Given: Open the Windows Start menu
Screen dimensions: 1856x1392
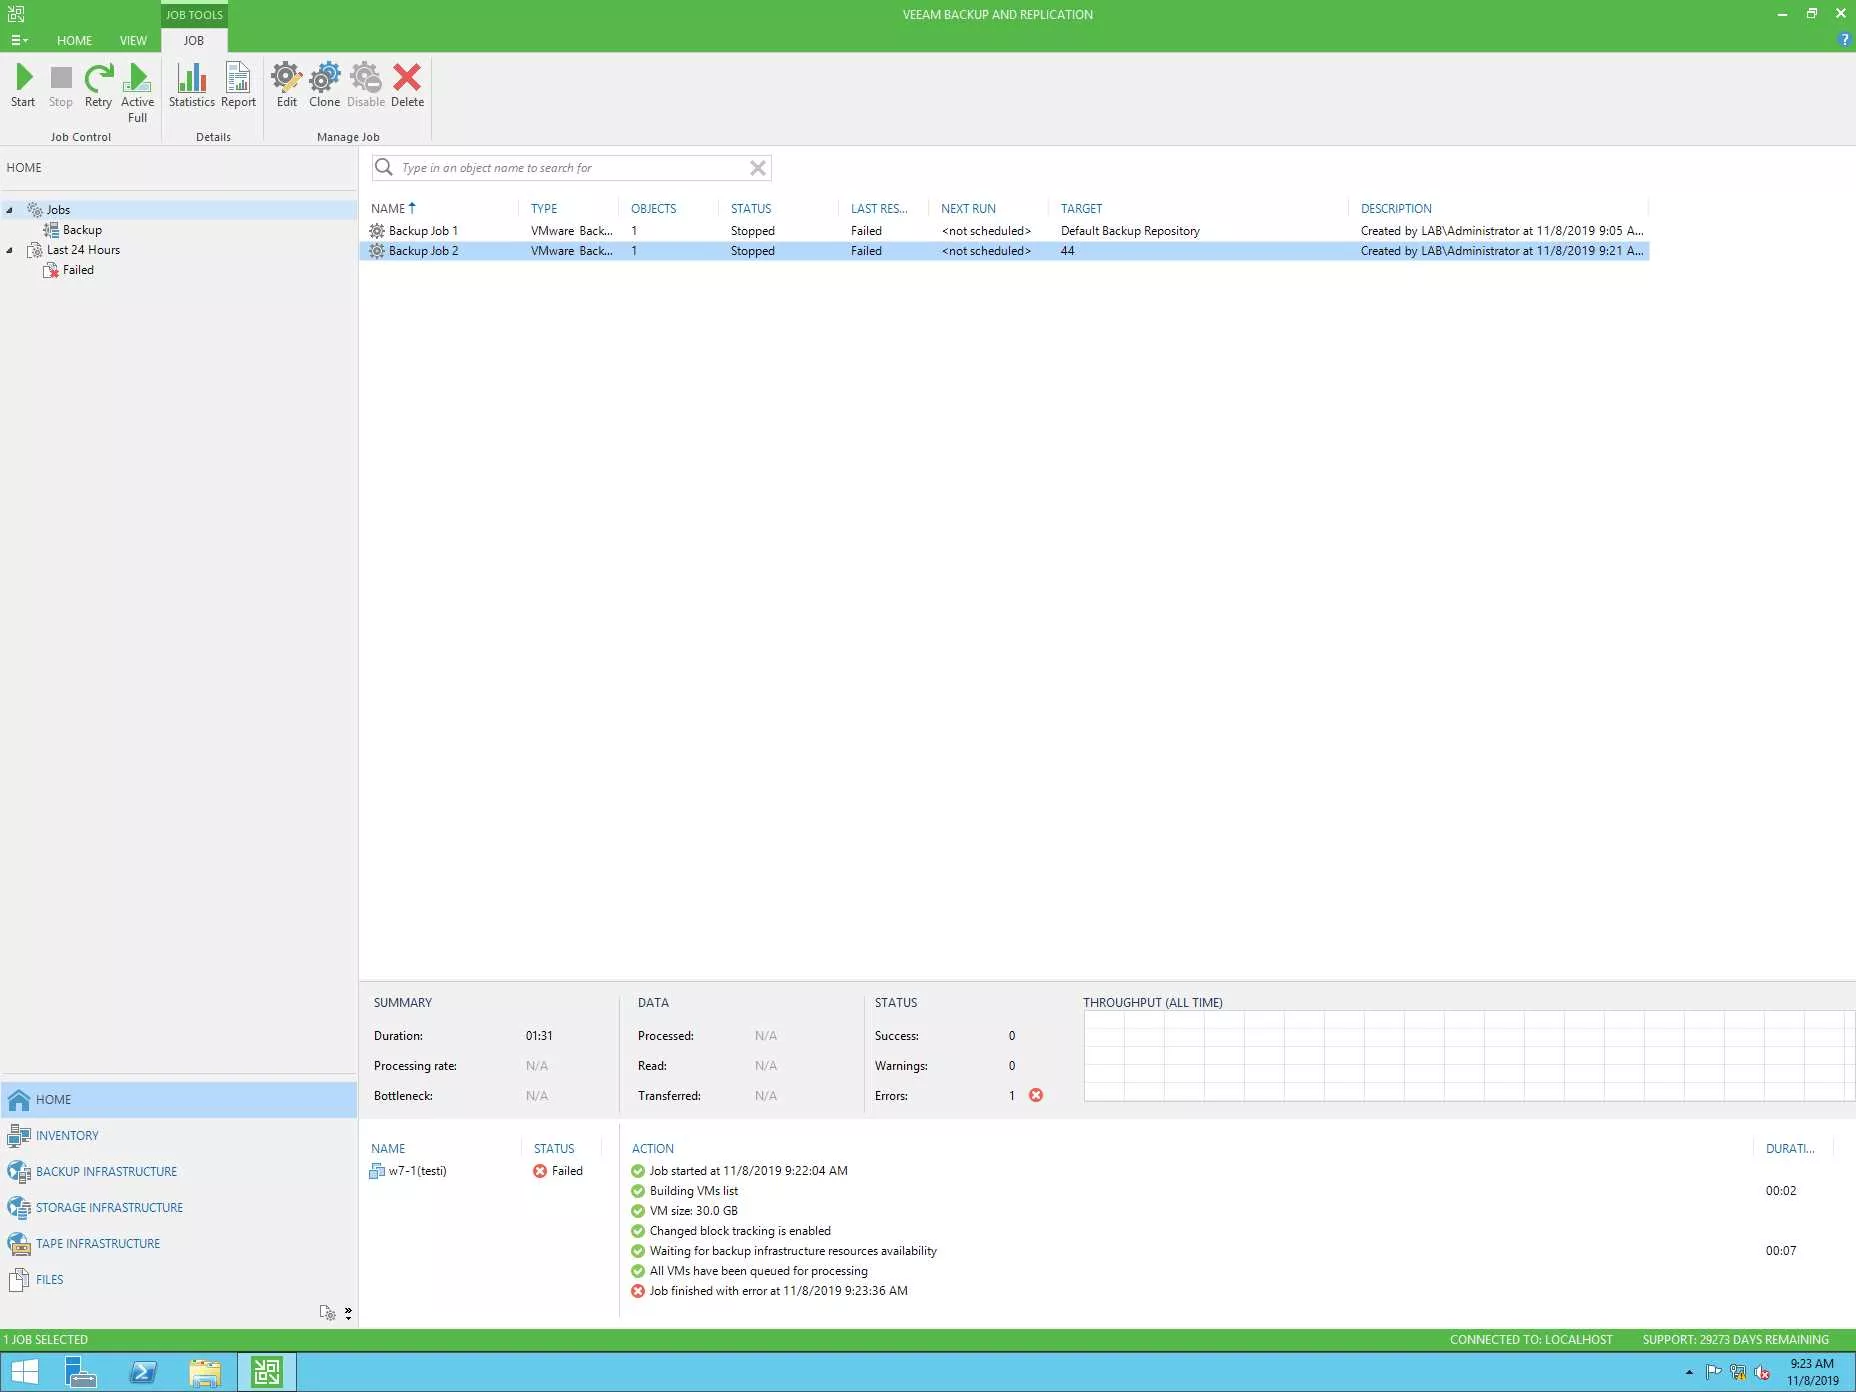Looking at the screenshot, I should 24,1372.
